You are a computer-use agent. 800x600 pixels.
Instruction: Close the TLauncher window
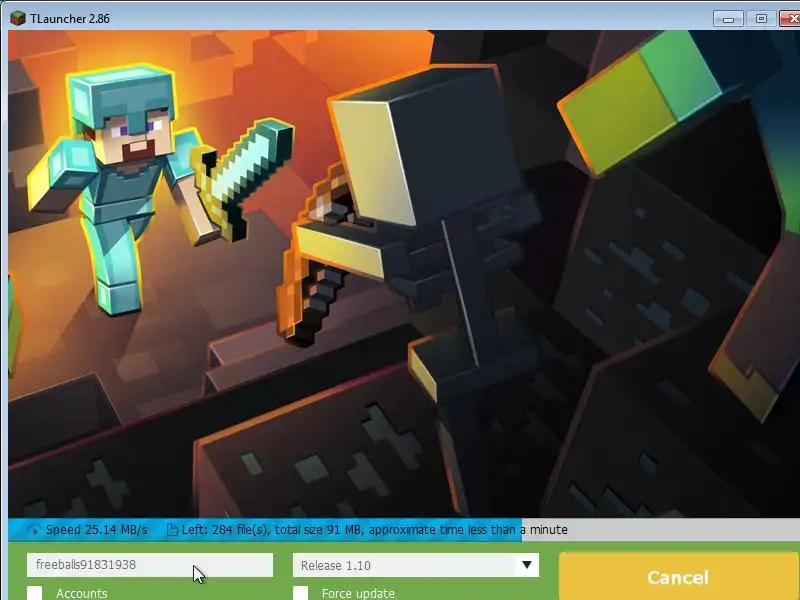790,19
